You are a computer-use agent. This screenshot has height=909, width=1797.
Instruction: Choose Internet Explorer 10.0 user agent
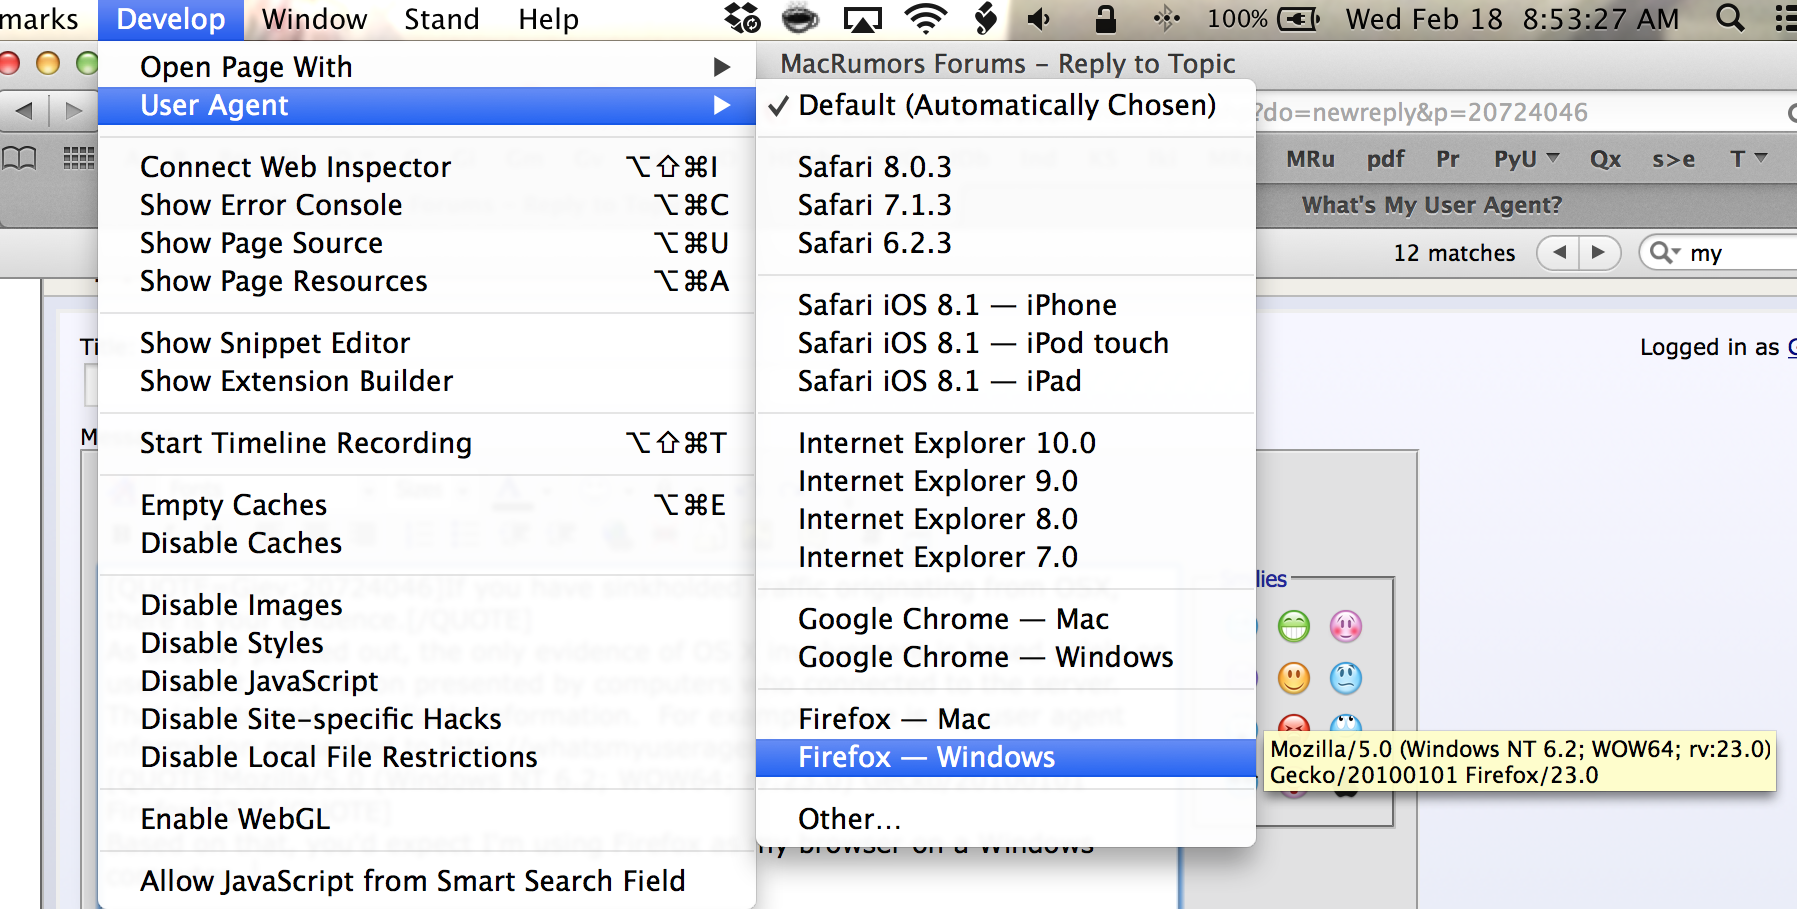coord(1006,443)
